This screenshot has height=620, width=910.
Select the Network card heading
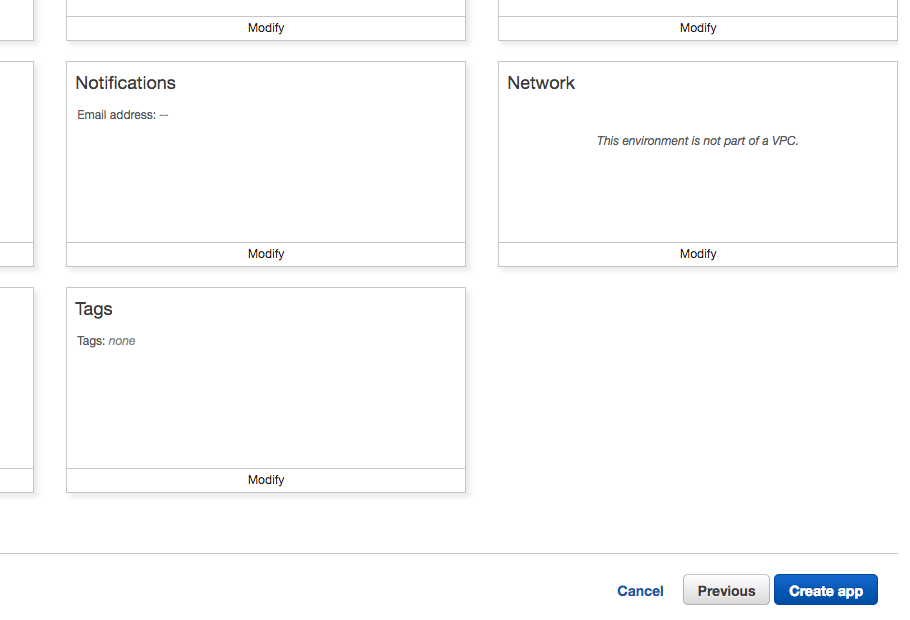541,83
